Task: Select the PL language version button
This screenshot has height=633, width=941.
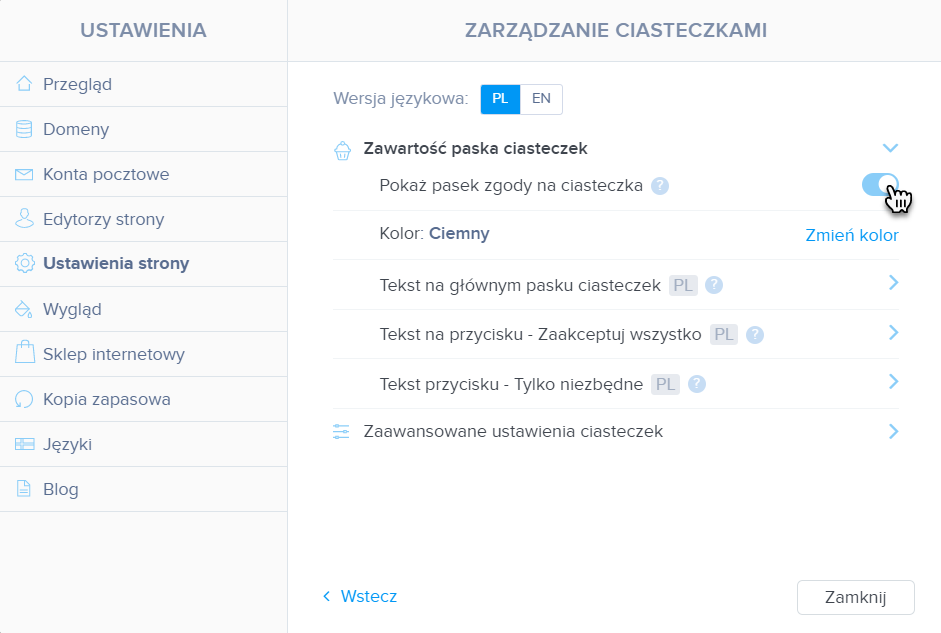Action: click(500, 99)
